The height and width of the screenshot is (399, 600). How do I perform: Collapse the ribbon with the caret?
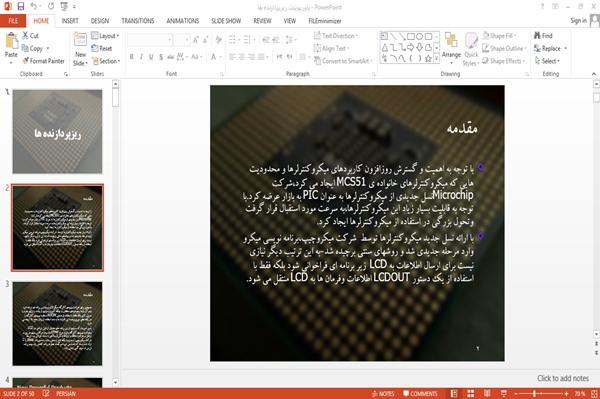[594, 73]
